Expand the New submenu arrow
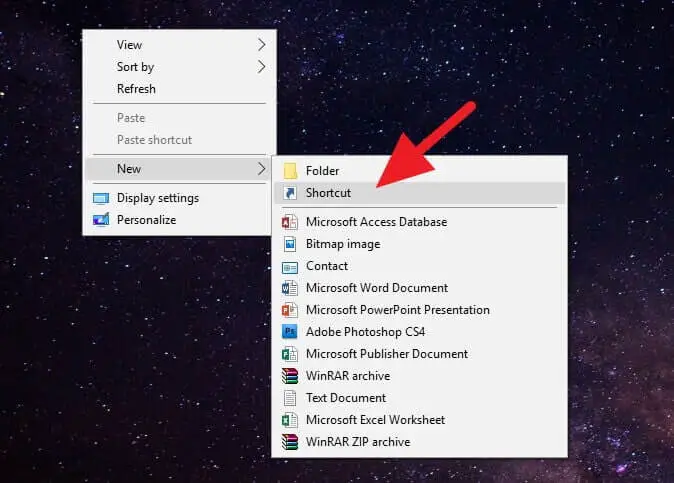Viewport: 674px width, 483px height. (x=261, y=169)
